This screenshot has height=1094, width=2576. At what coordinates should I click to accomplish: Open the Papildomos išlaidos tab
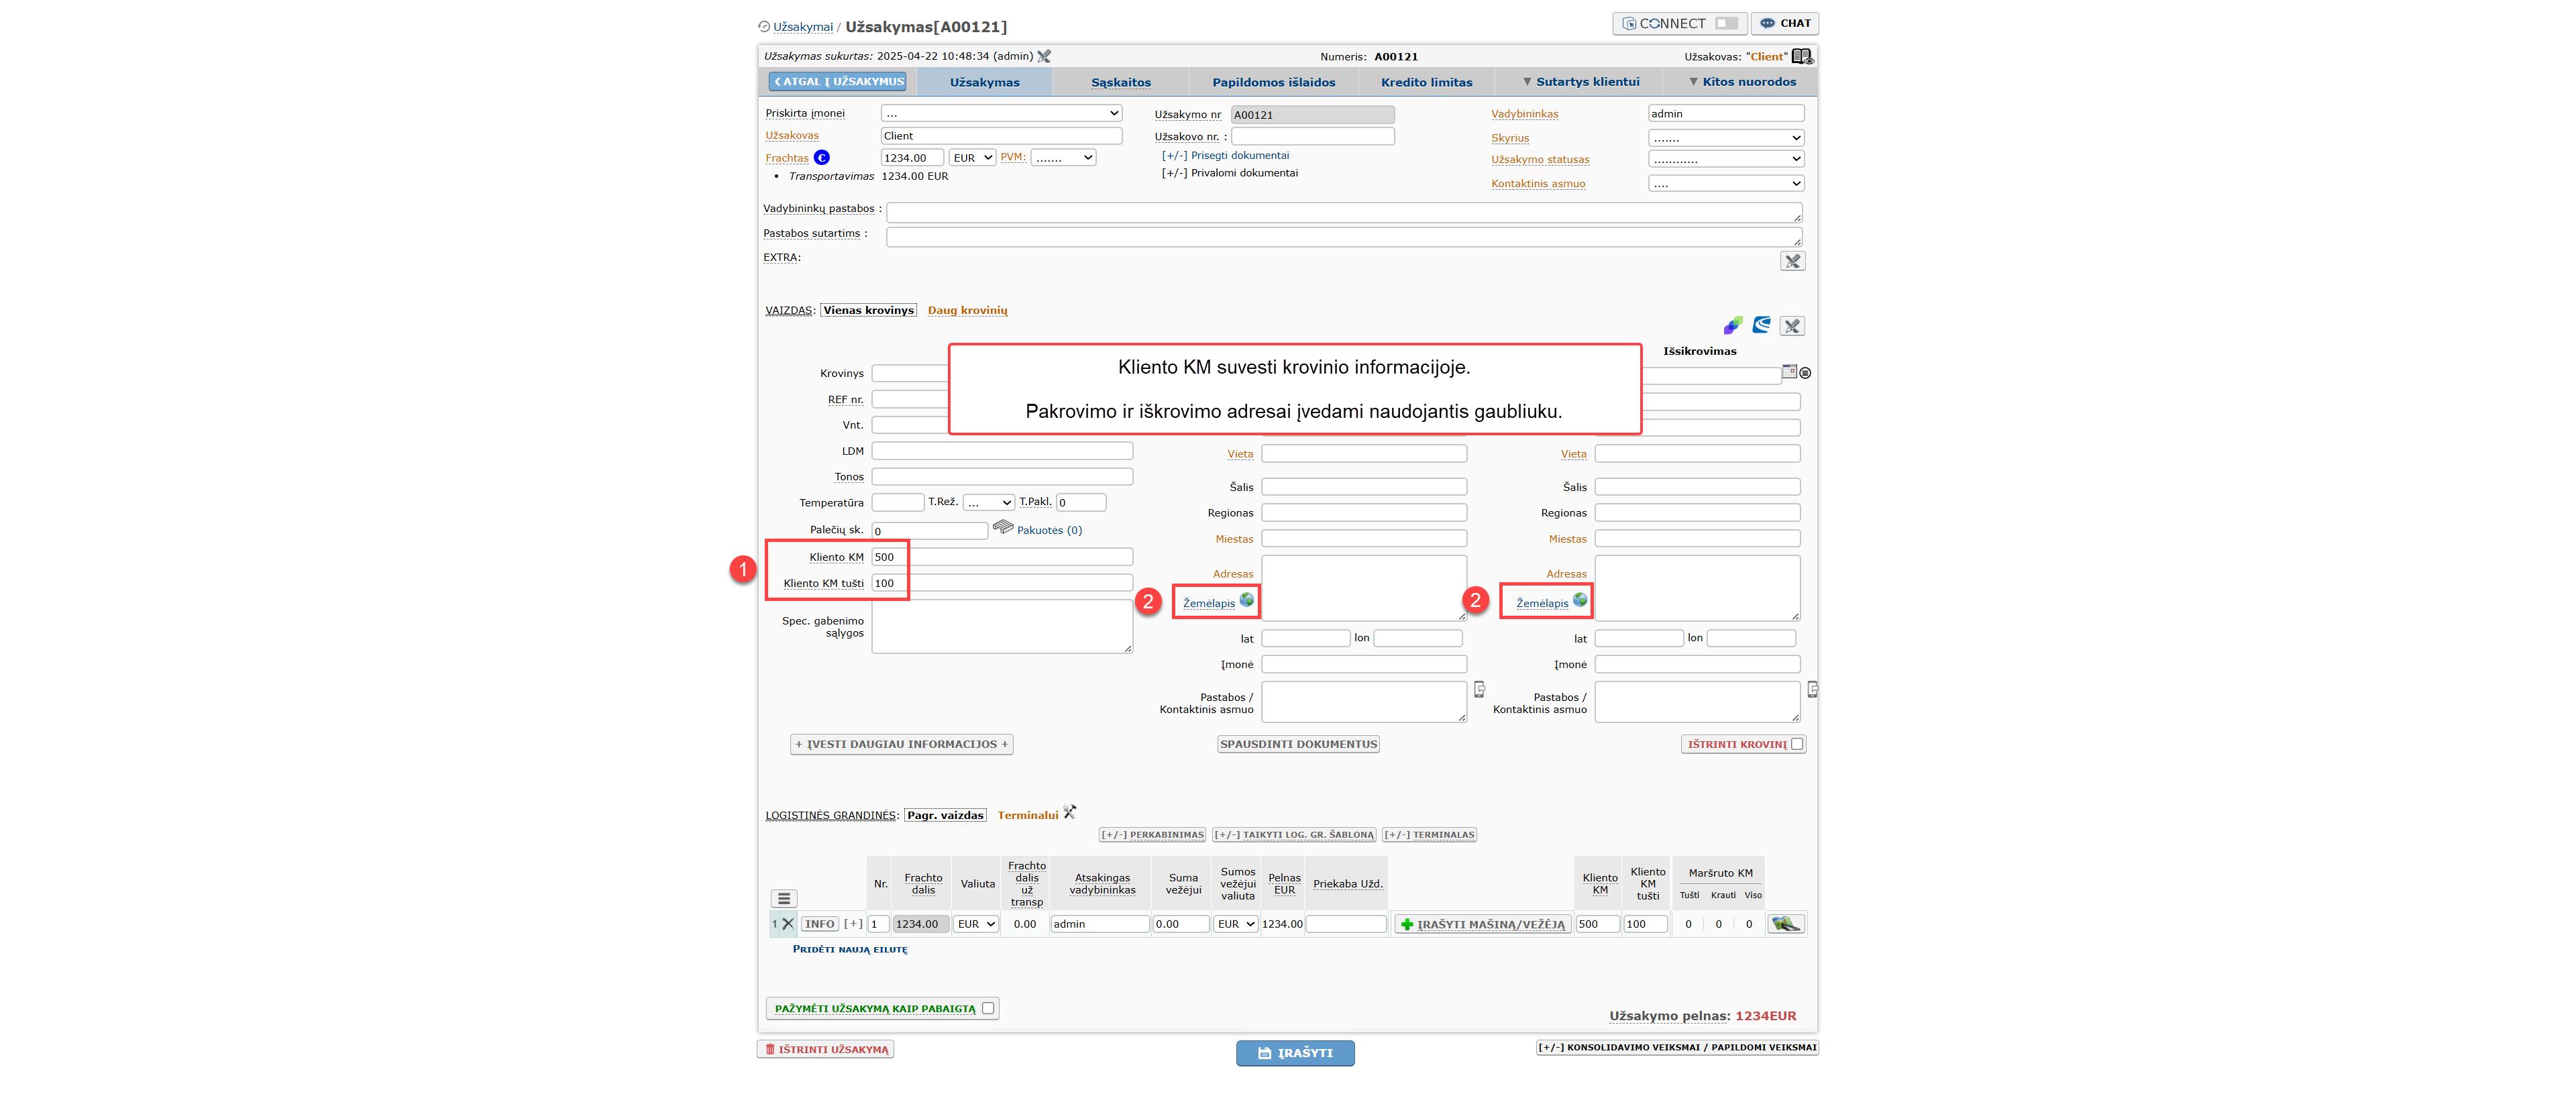pyautogui.click(x=1273, y=83)
